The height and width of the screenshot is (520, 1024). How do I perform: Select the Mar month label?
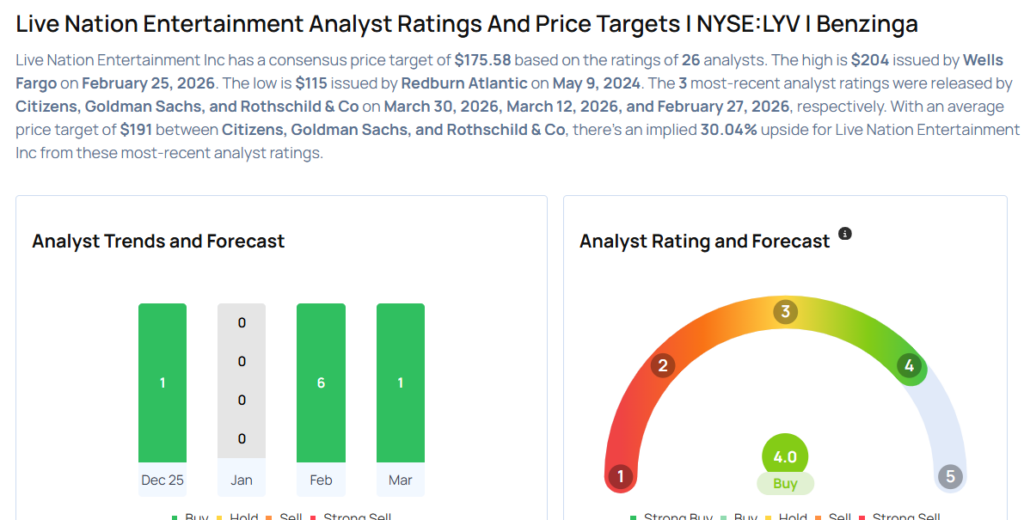(400, 480)
